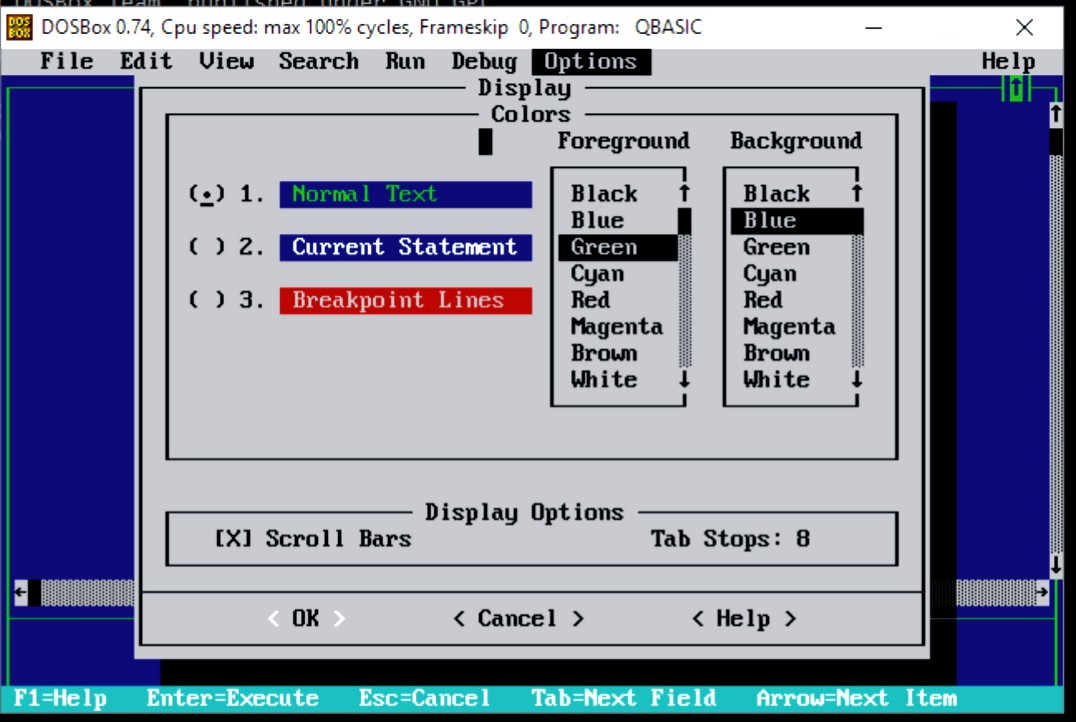The width and height of the screenshot is (1076, 722).
Task: Select the Breakpoint Lines radio button
Action: pyautogui.click(x=205, y=300)
